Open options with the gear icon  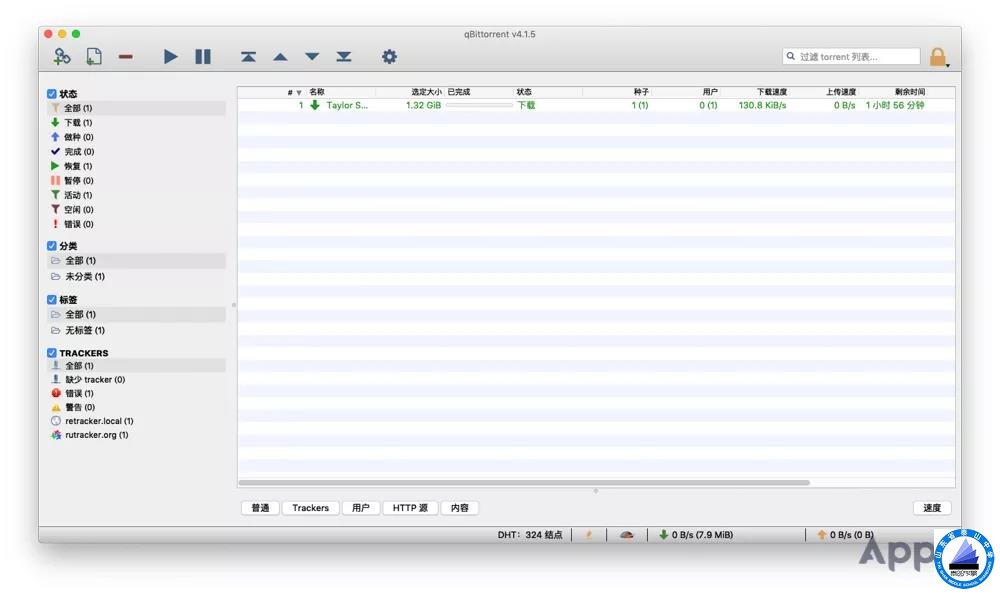coord(389,57)
